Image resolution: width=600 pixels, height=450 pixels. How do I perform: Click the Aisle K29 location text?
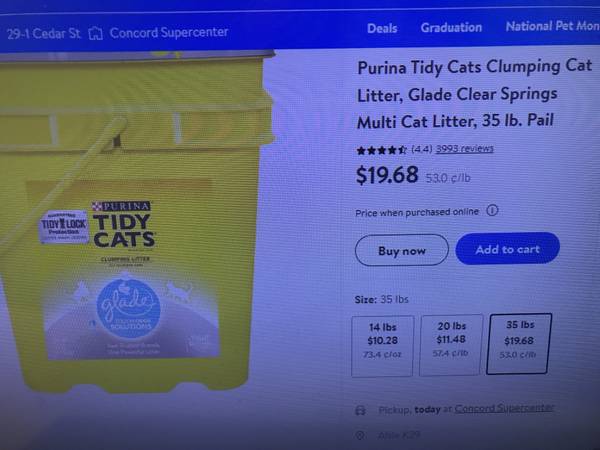click(399, 435)
